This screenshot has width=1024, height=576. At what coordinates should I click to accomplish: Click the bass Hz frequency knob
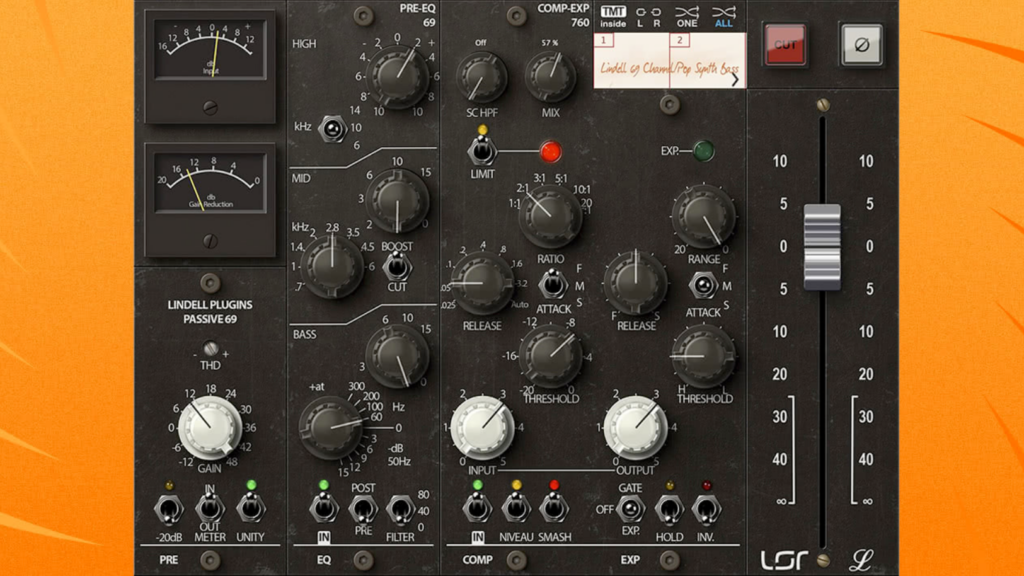pyautogui.click(x=330, y=426)
